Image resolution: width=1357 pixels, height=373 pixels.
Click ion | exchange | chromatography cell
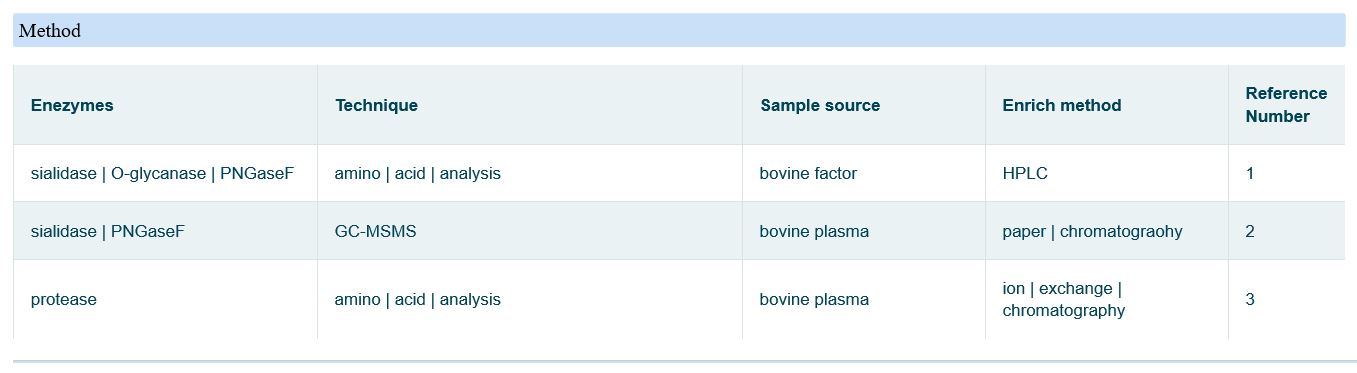[x=1063, y=299]
